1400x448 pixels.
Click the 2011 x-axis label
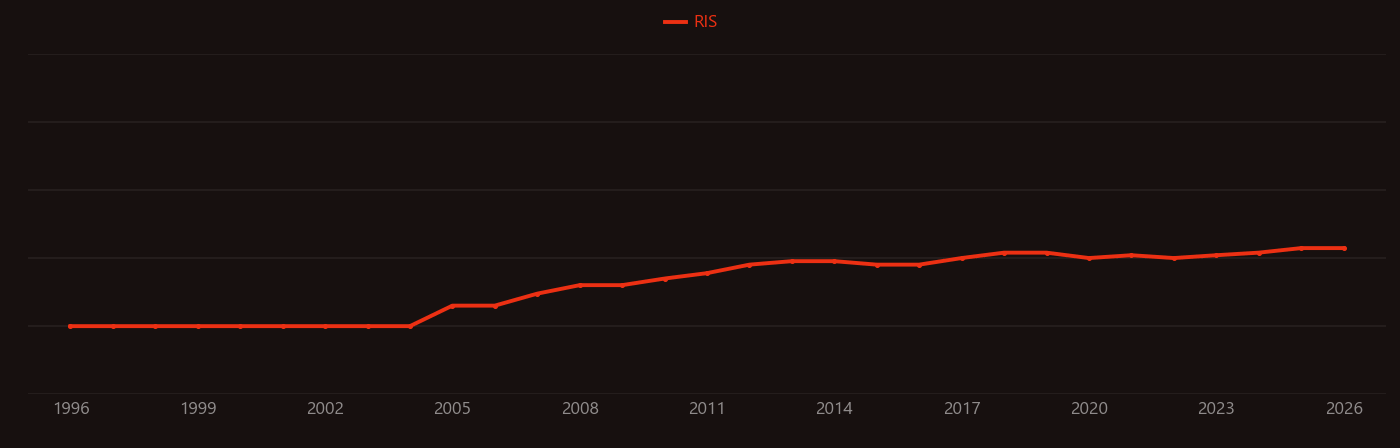pos(707,409)
